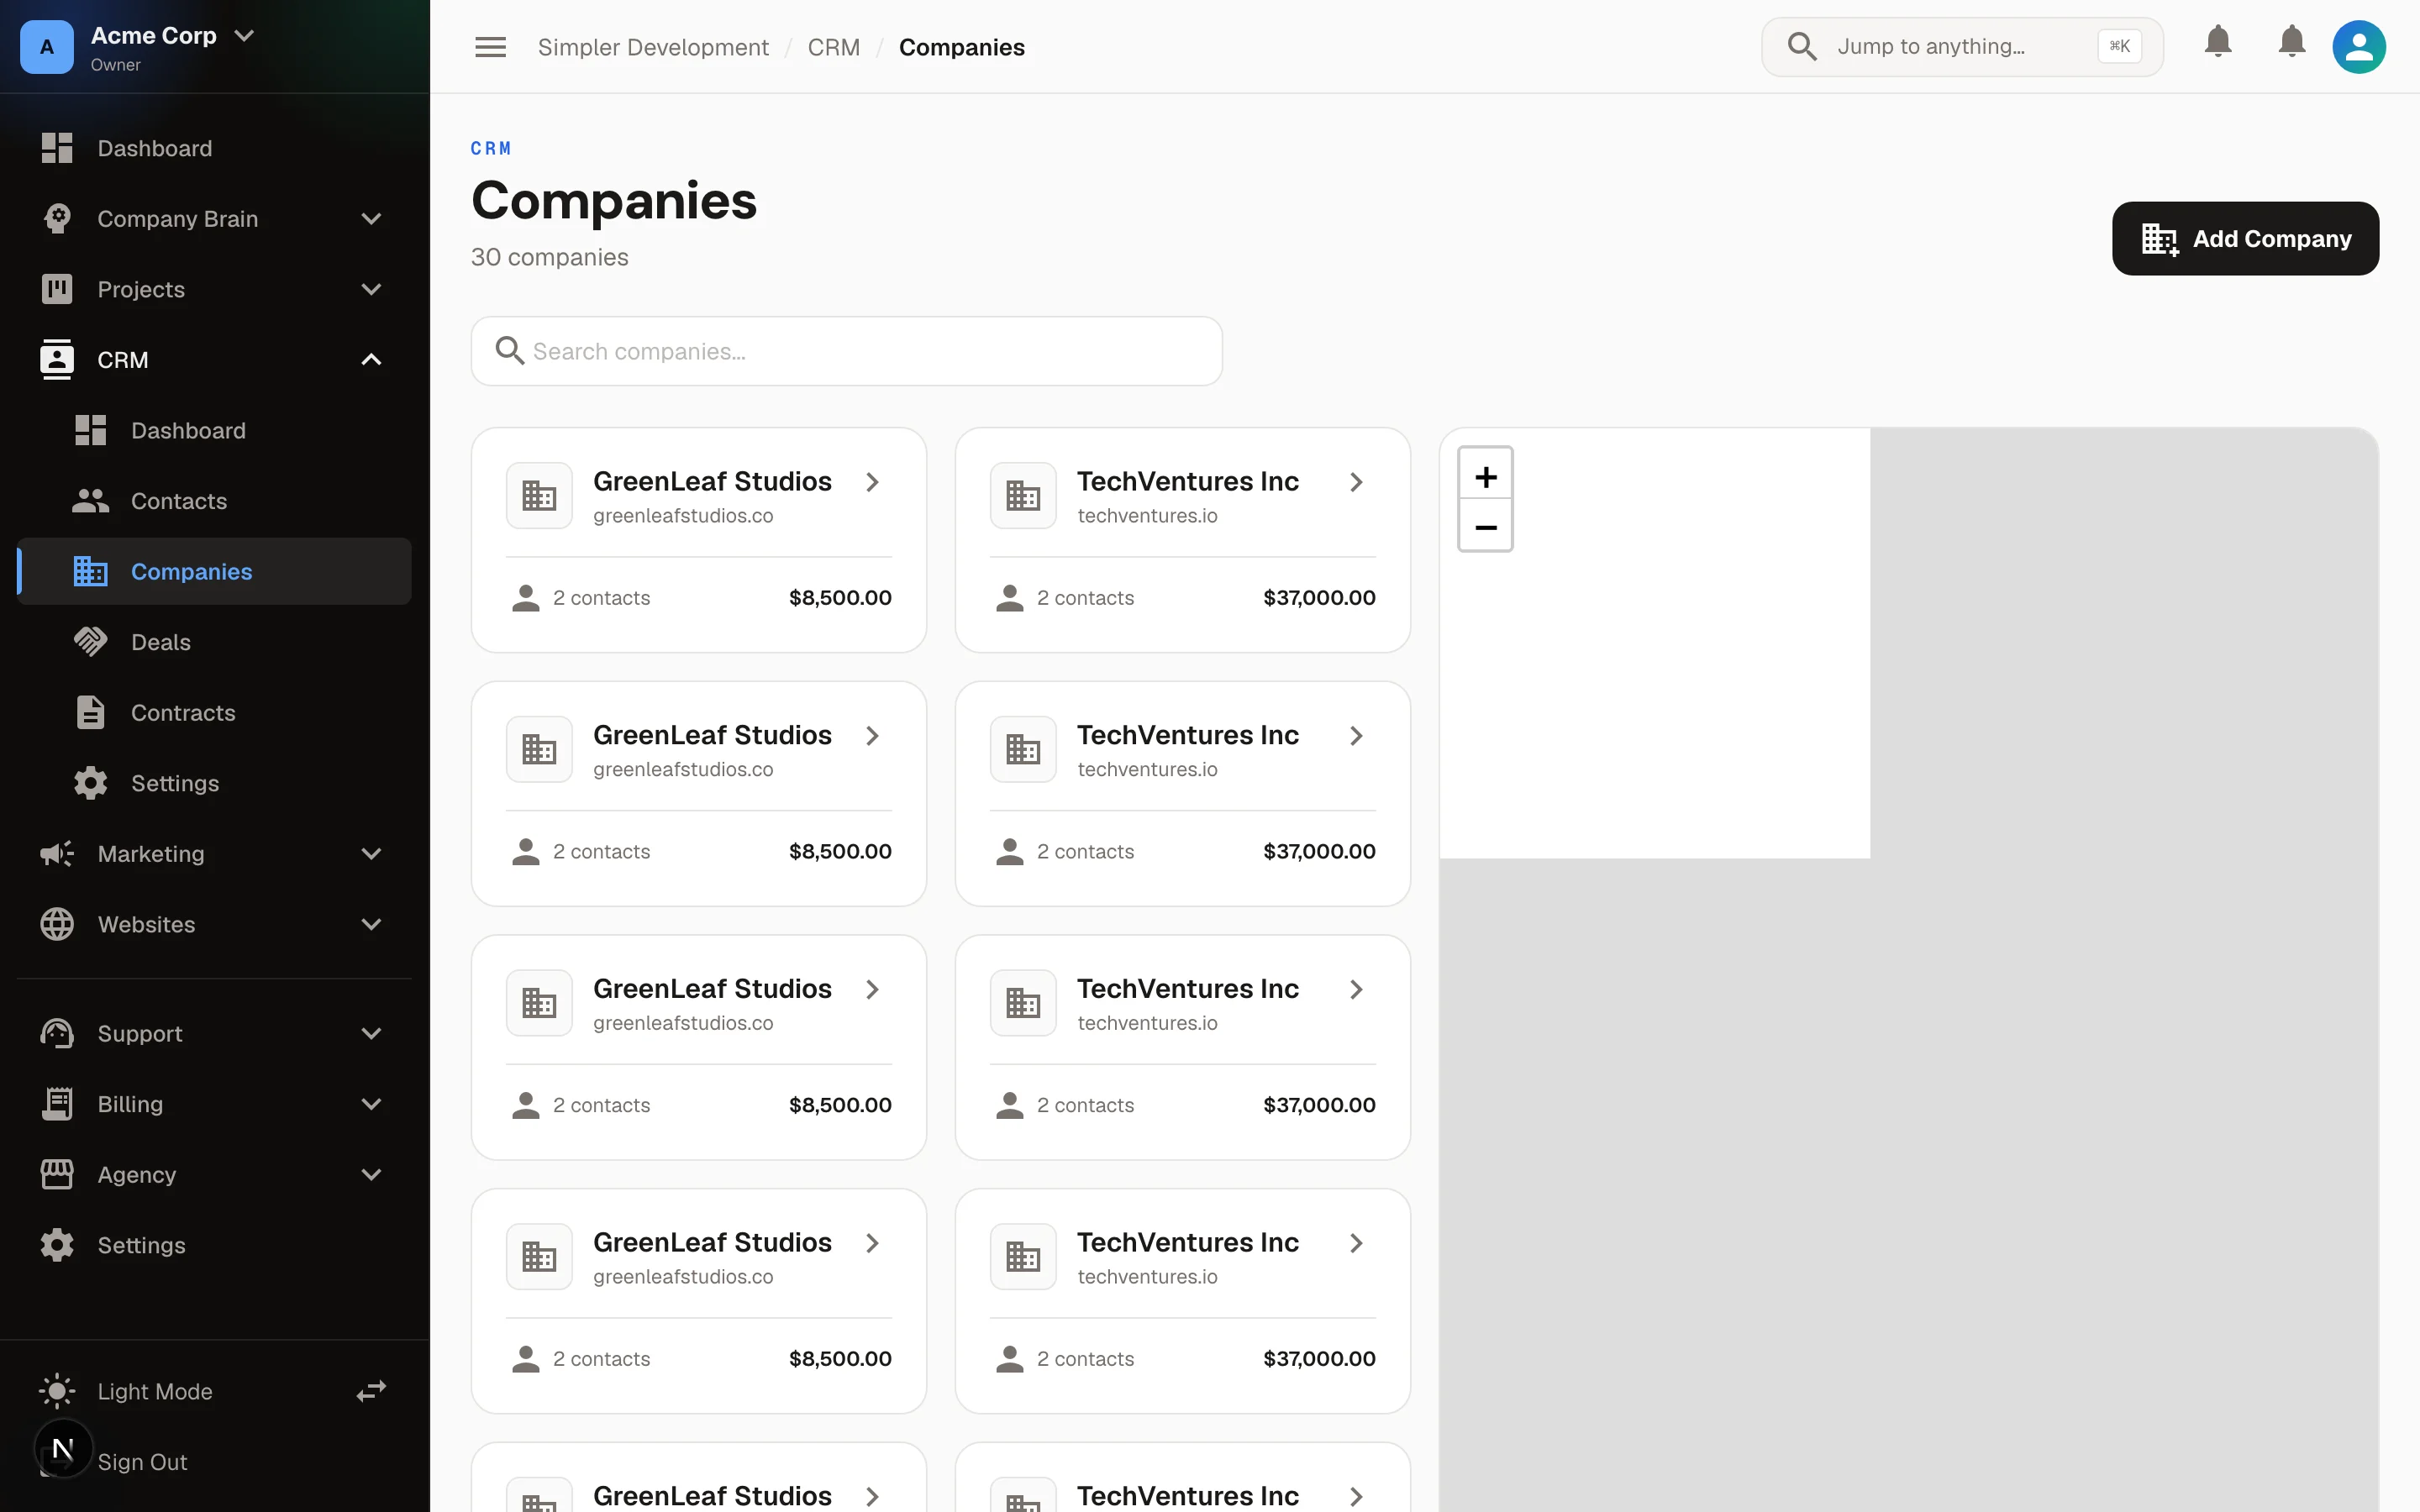The height and width of the screenshot is (1512, 2420).
Task: Open first GreenLeaf Studios card arrow
Action: click(872, 482)
